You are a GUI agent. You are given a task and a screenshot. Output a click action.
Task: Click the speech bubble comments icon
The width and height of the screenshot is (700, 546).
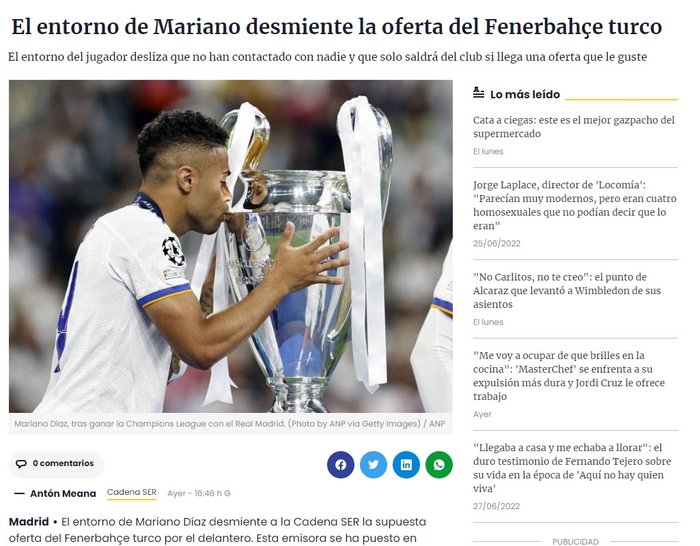tap(21, 463)
